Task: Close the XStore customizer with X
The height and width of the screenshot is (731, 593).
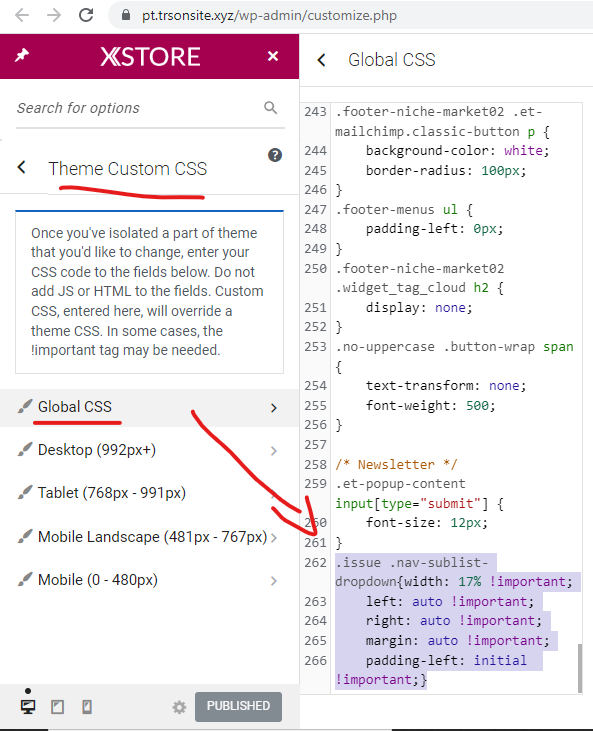Action: [273, 56]
